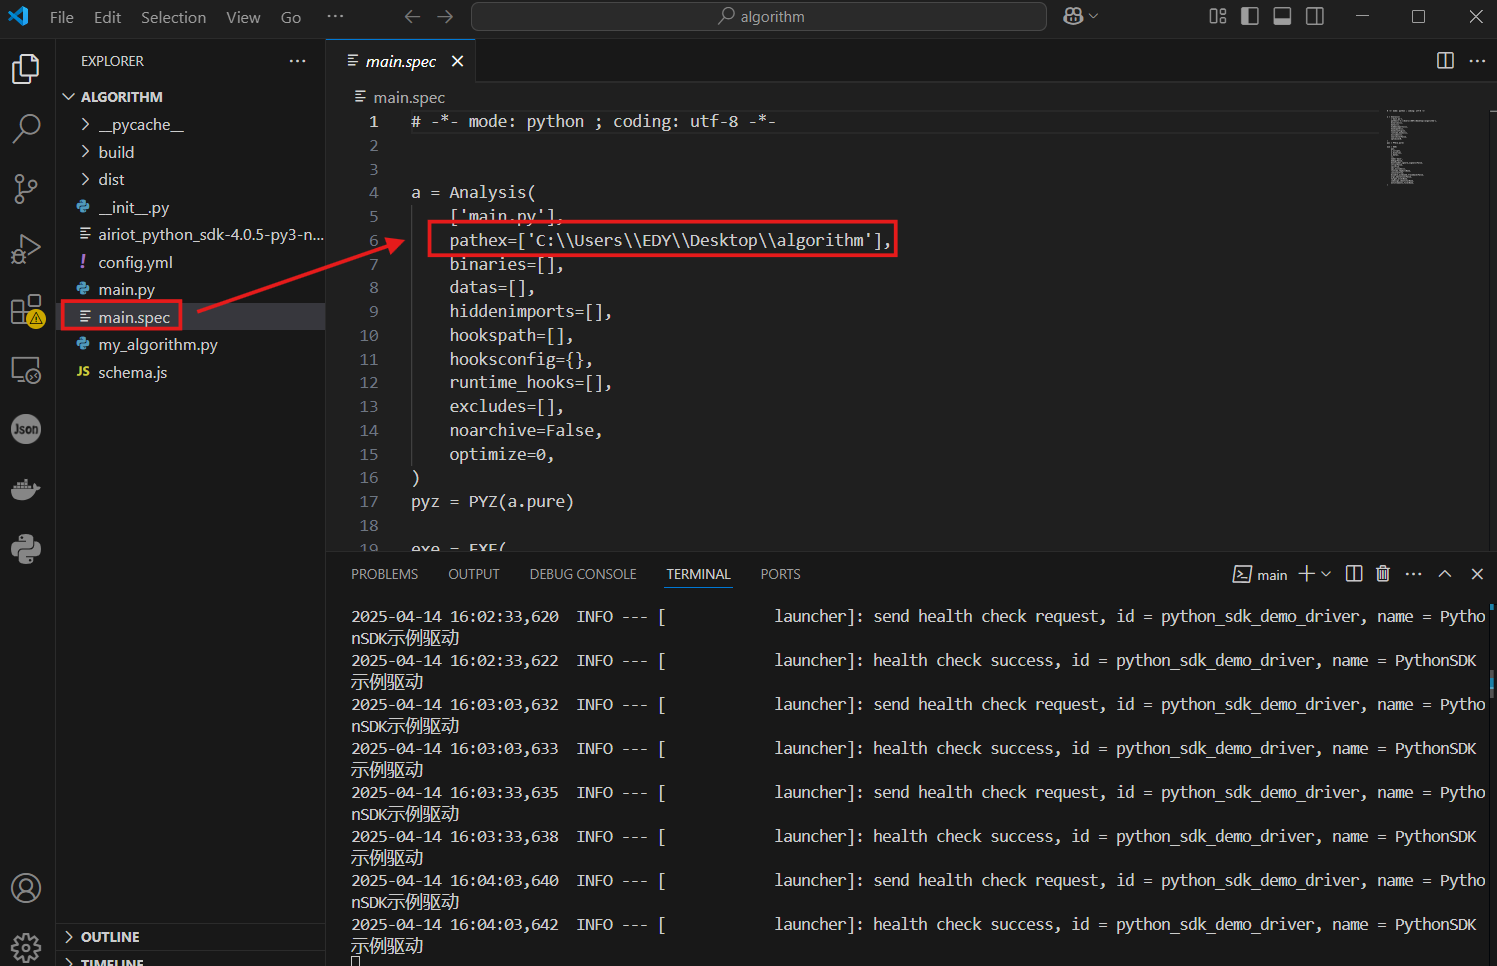Image resolution: width=1497 pixels, height=966 pixels.
Task: Open the new terminal launch profile dropdown
Action: pyautogui.click(x=1327, y=574)
